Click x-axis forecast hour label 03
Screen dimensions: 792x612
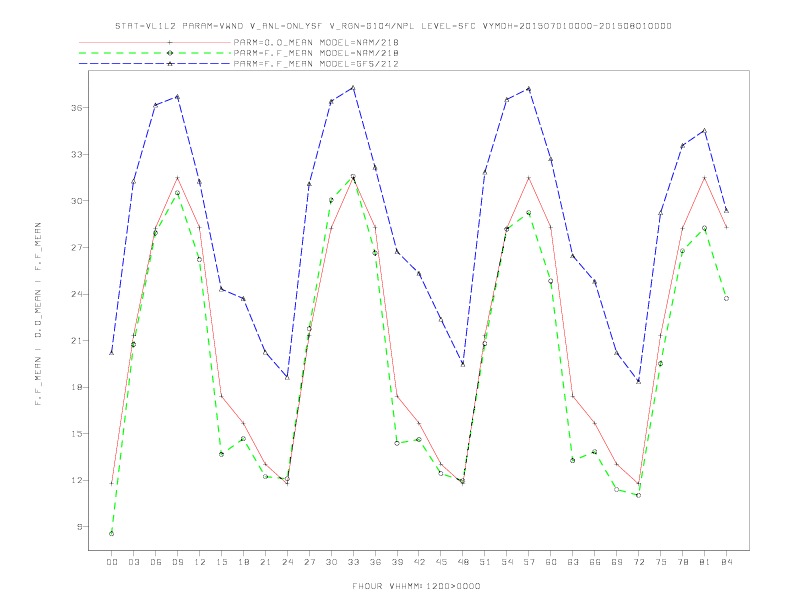(133, 562)
